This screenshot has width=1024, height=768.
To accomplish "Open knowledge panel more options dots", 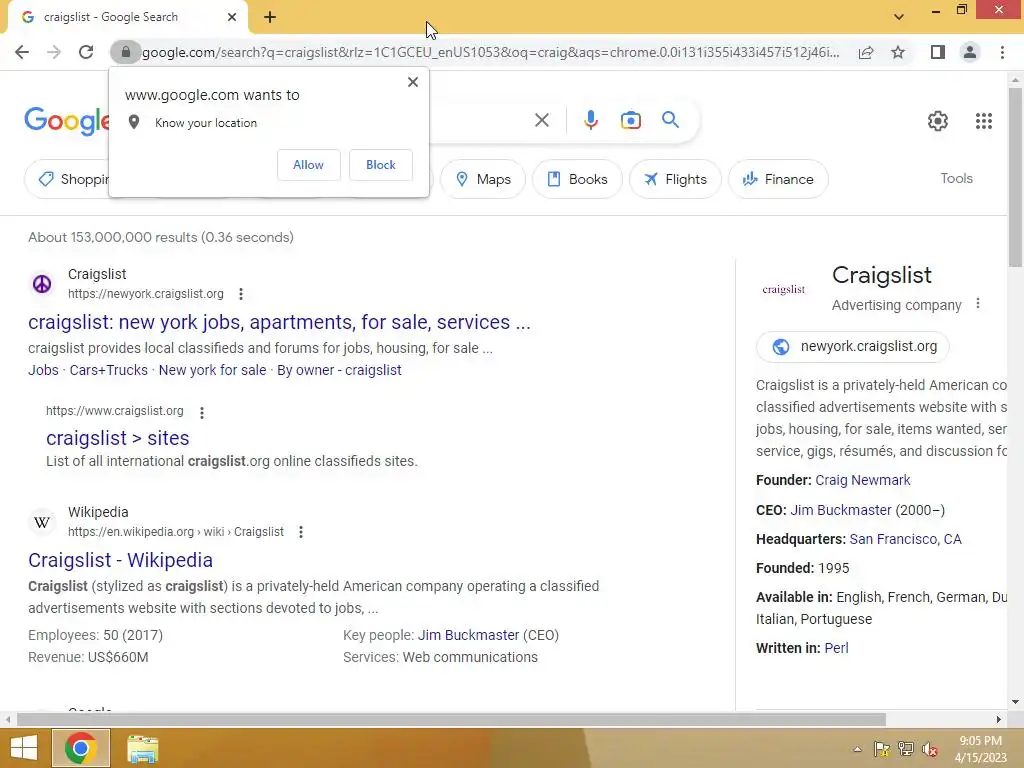I will pyautogui.click(x=978, y=304).
